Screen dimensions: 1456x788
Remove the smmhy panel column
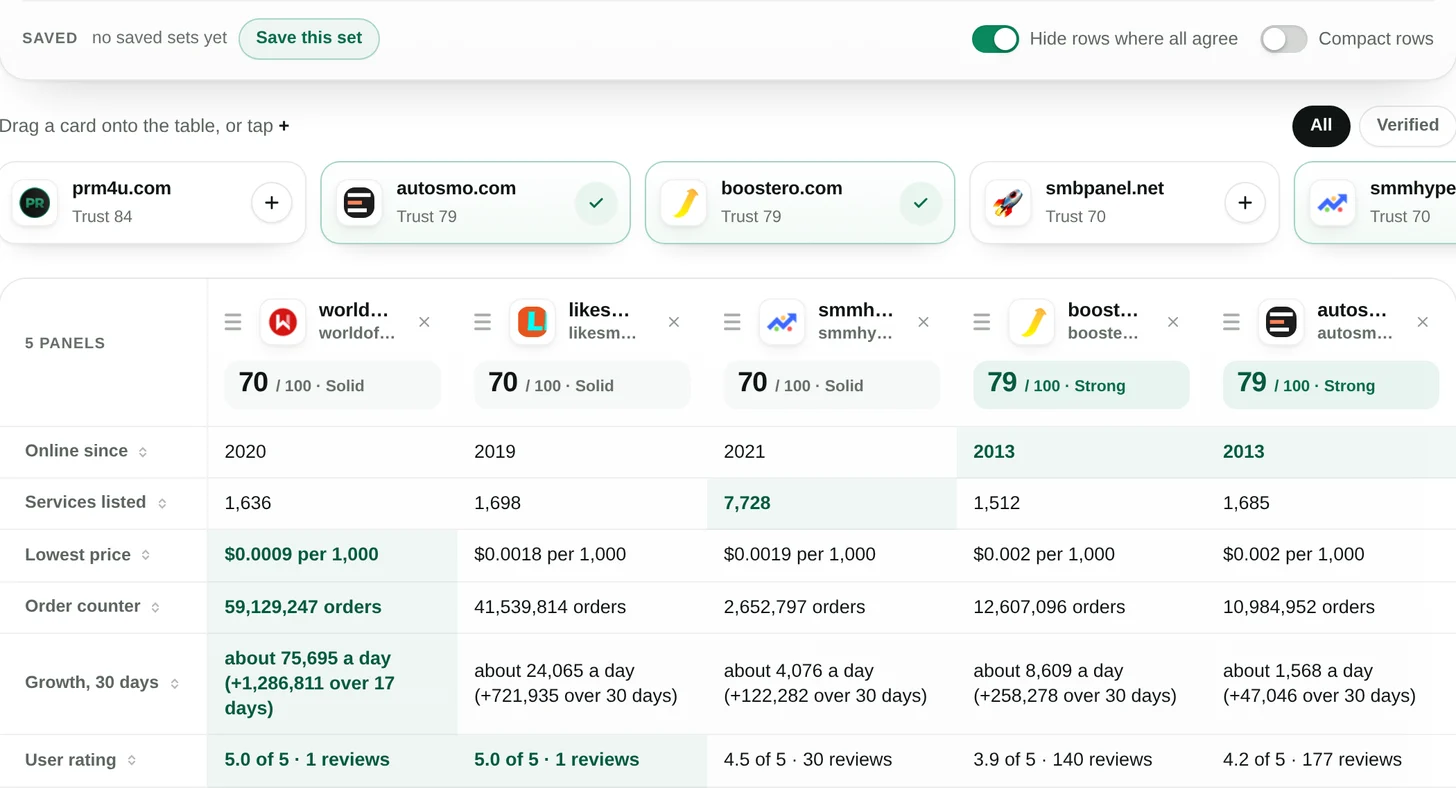point(923,322)
